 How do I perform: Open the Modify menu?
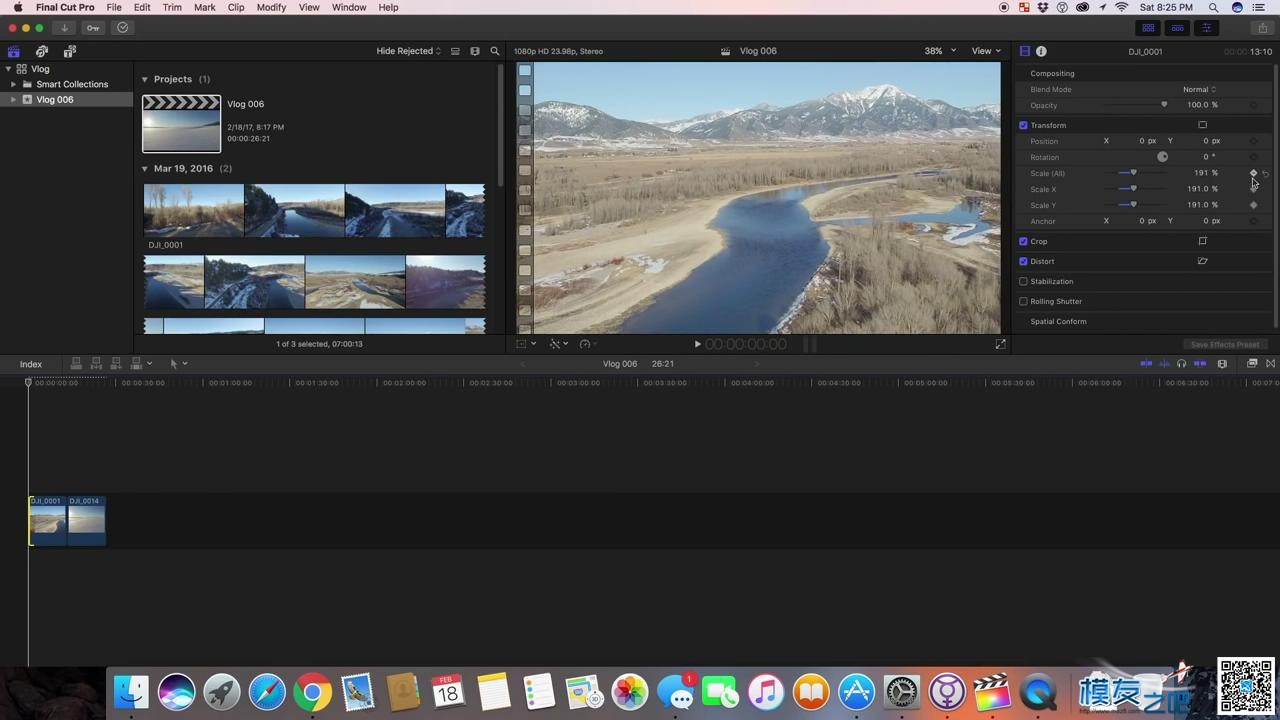[x=271, y=7]
